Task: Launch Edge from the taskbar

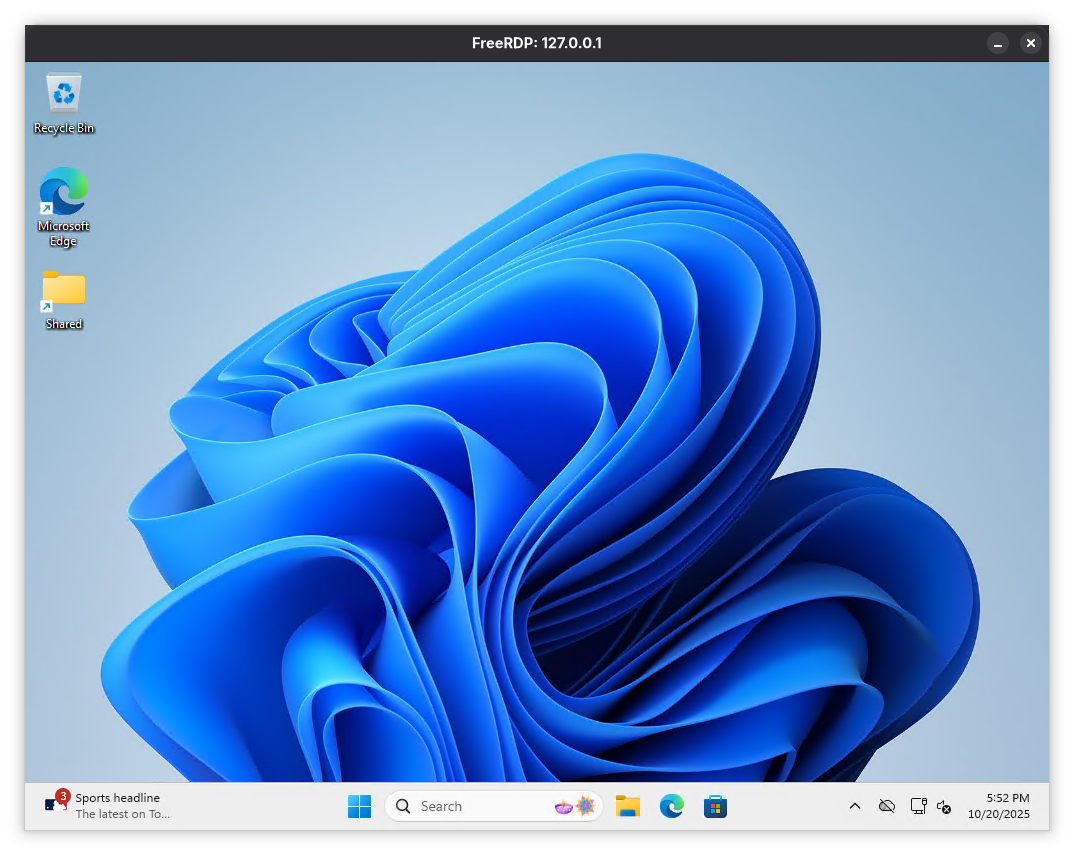Action: coord(671,806)
